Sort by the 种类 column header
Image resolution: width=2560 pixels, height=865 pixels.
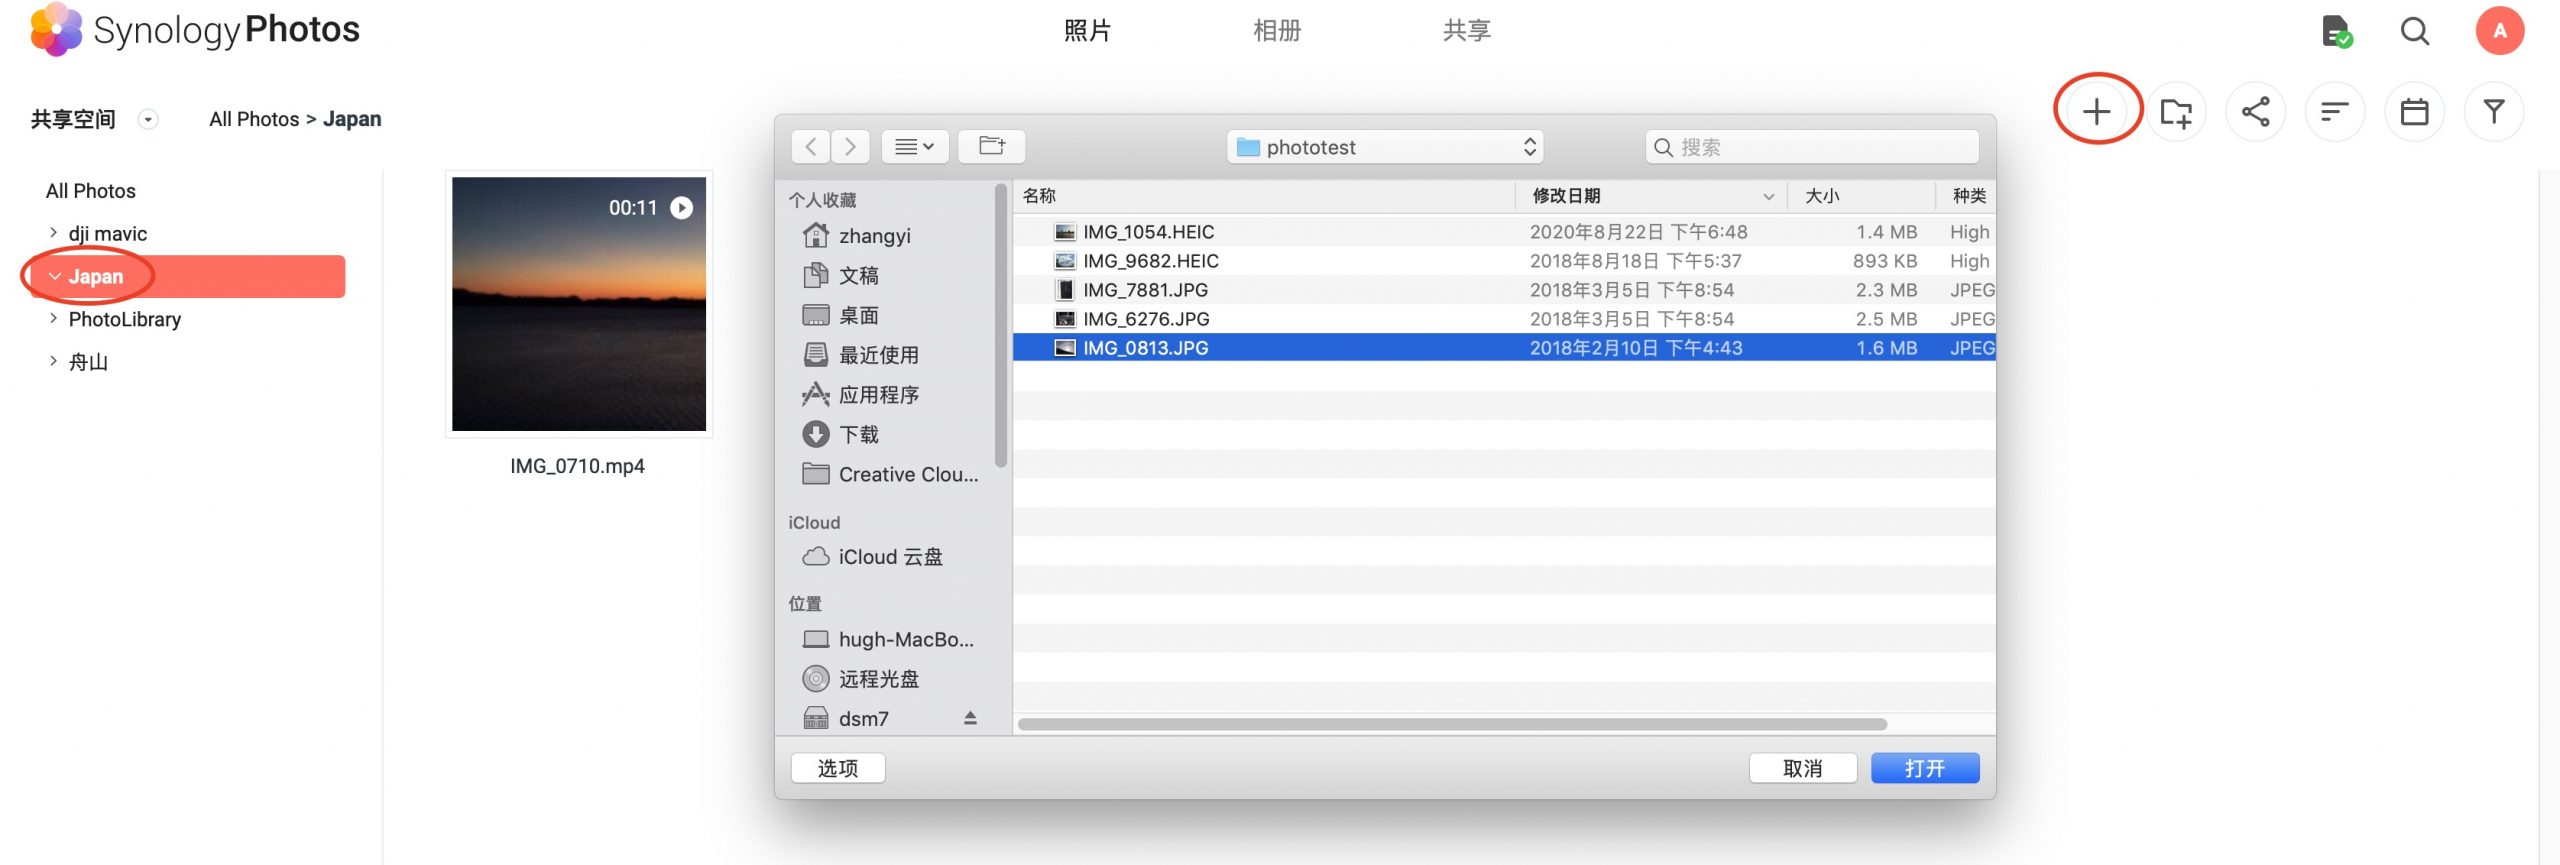click(1967, 196)
